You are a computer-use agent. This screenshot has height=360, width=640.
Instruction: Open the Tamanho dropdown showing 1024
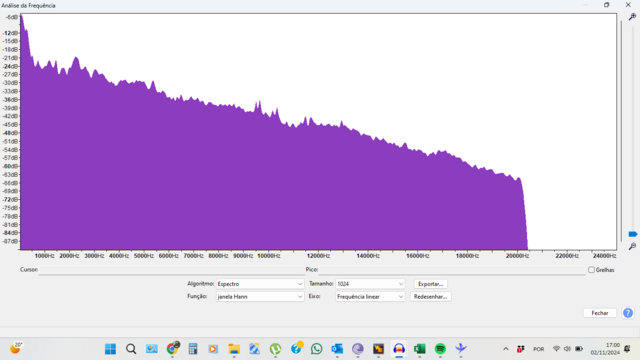(370, 284)
